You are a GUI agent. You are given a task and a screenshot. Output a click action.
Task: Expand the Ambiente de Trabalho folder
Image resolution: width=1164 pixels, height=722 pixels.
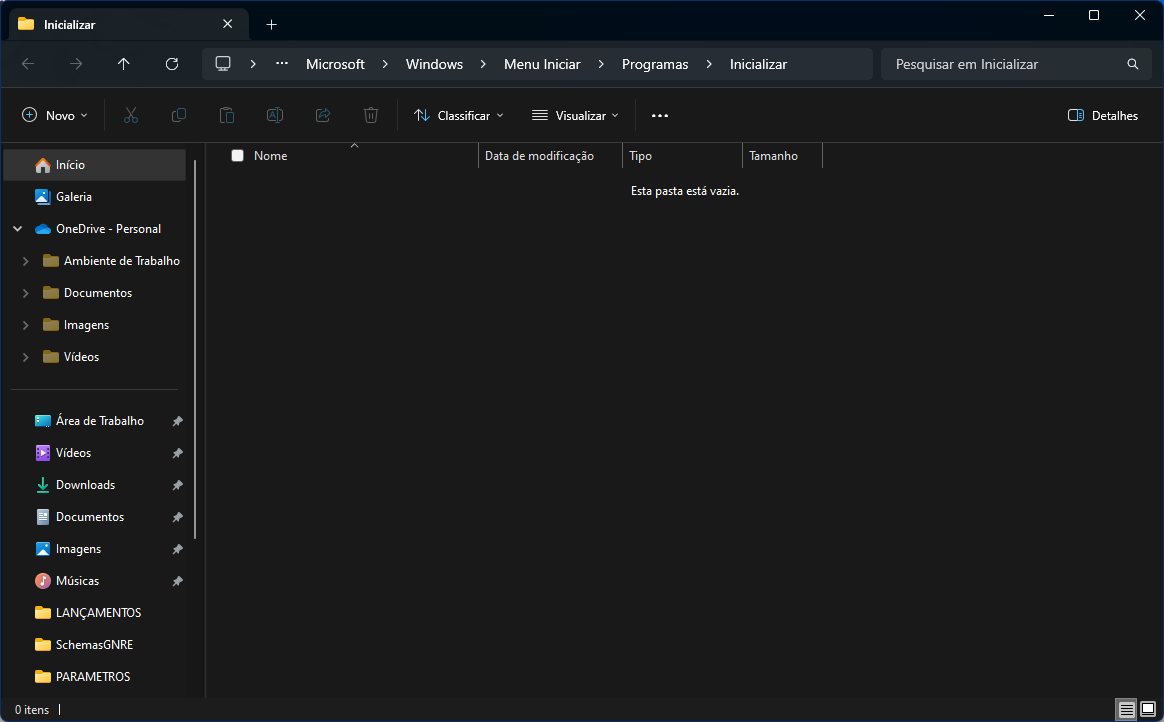pos(26,261)
